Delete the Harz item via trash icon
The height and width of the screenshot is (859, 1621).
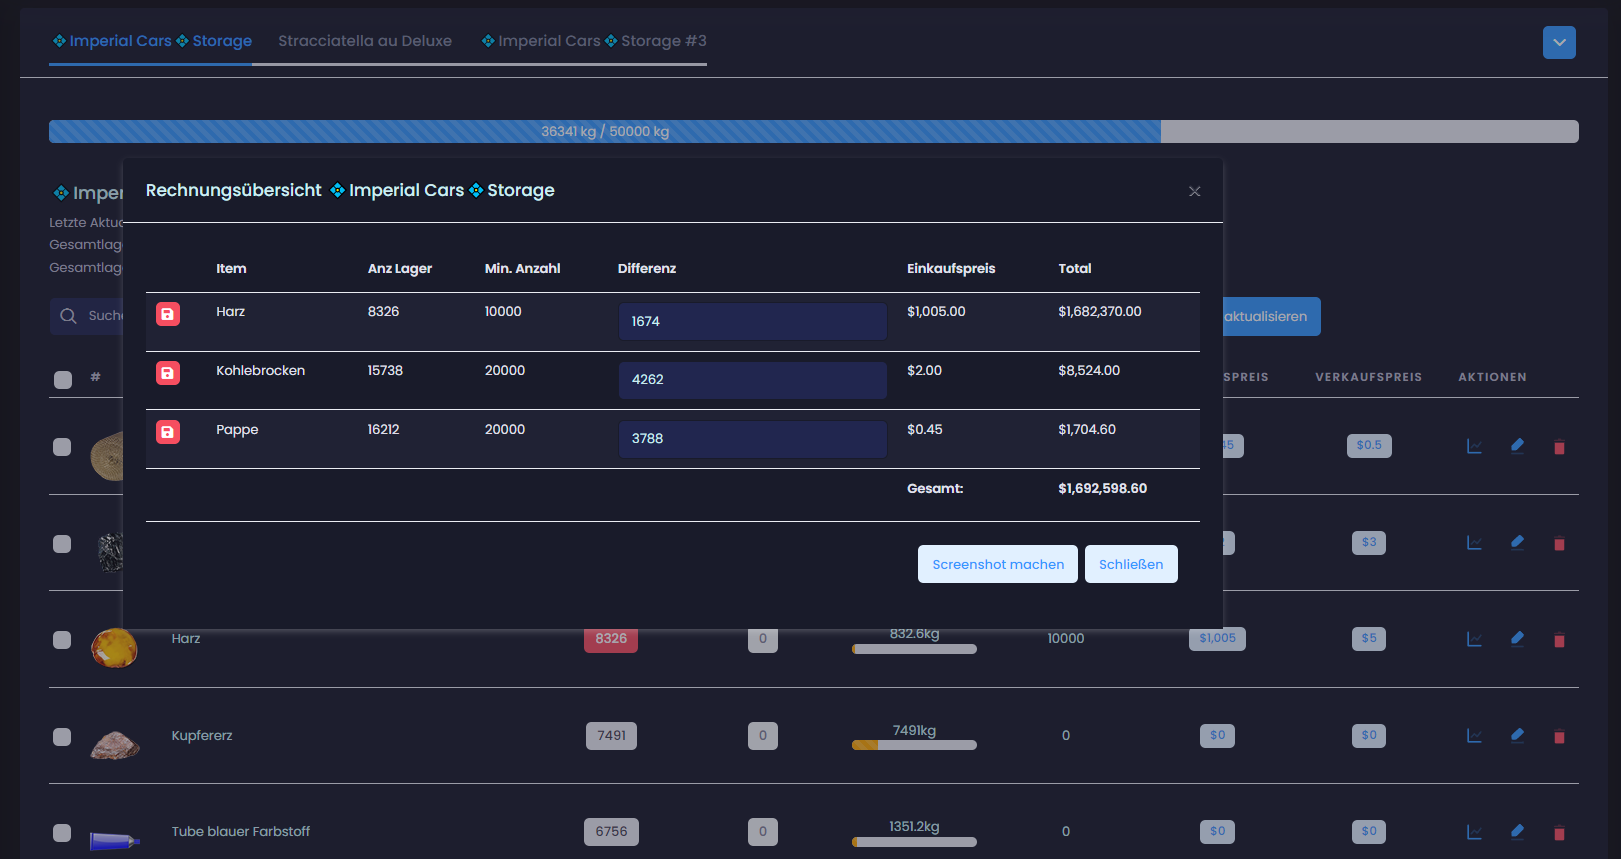pos(1559,640)
